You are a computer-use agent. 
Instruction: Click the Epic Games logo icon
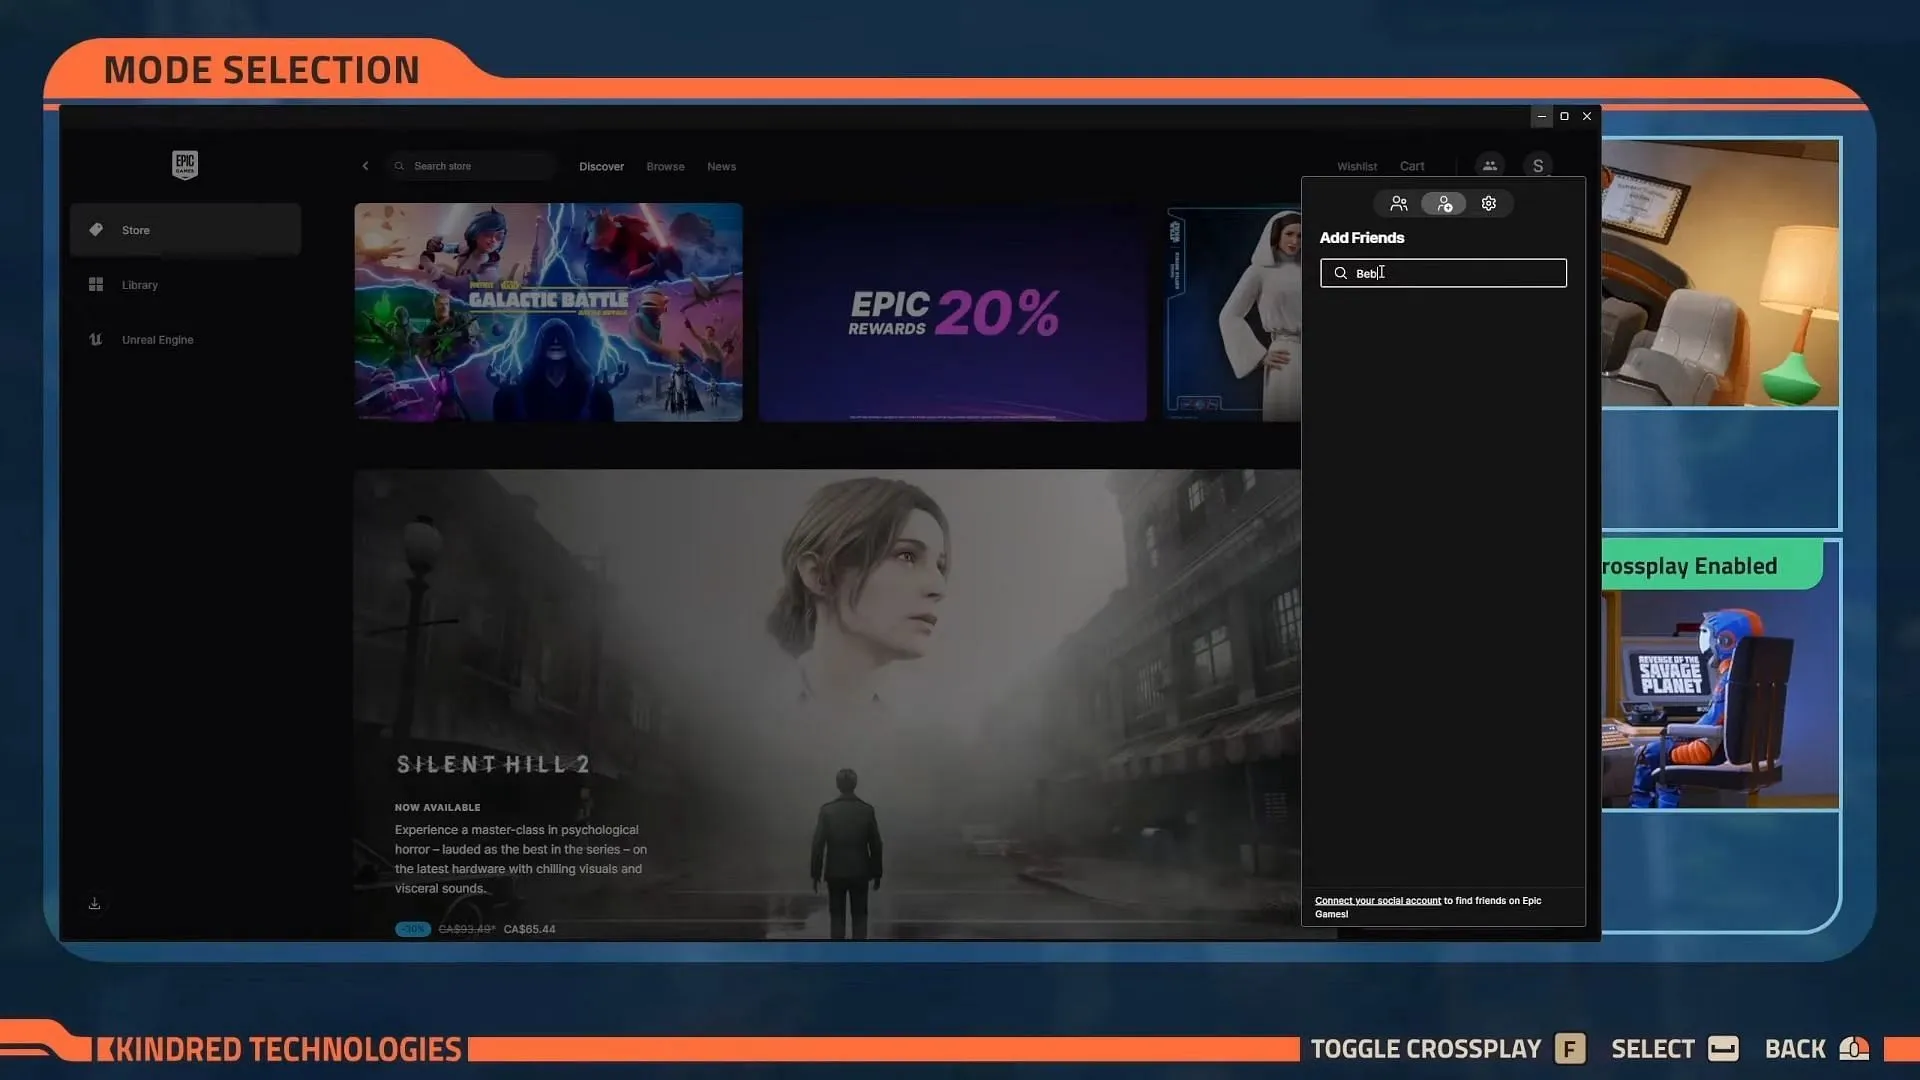185,165
